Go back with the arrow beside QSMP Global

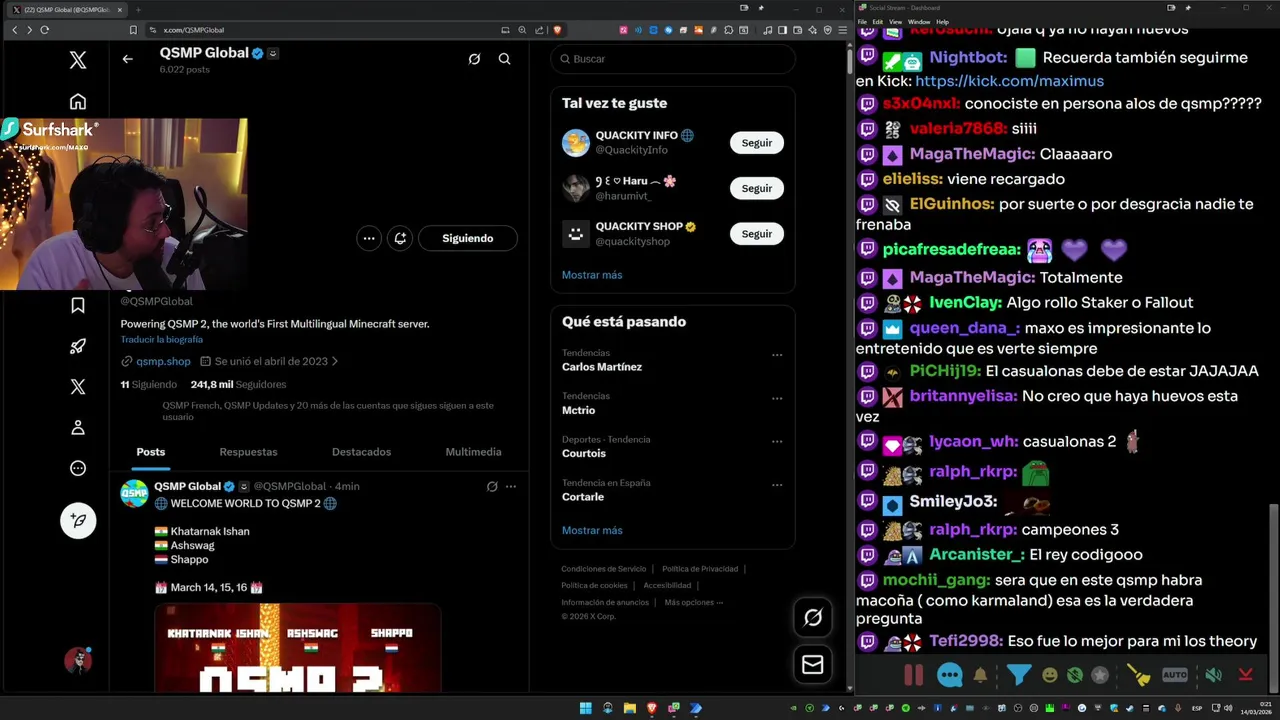point(127,59)
